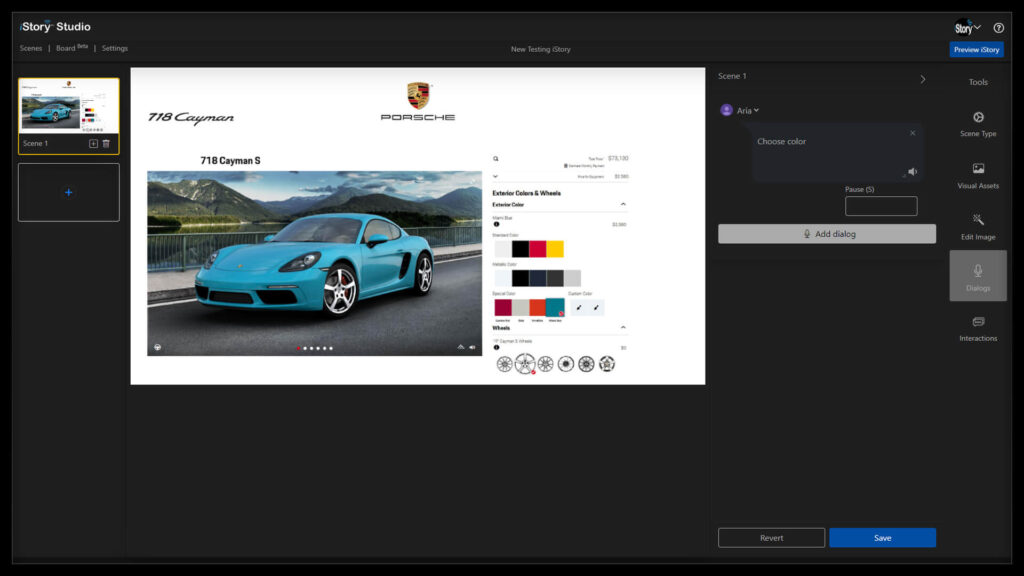Viewport: 1024px width, 576px height.
Task: Click the Pause (S) input field
Action: click(881, 206)
